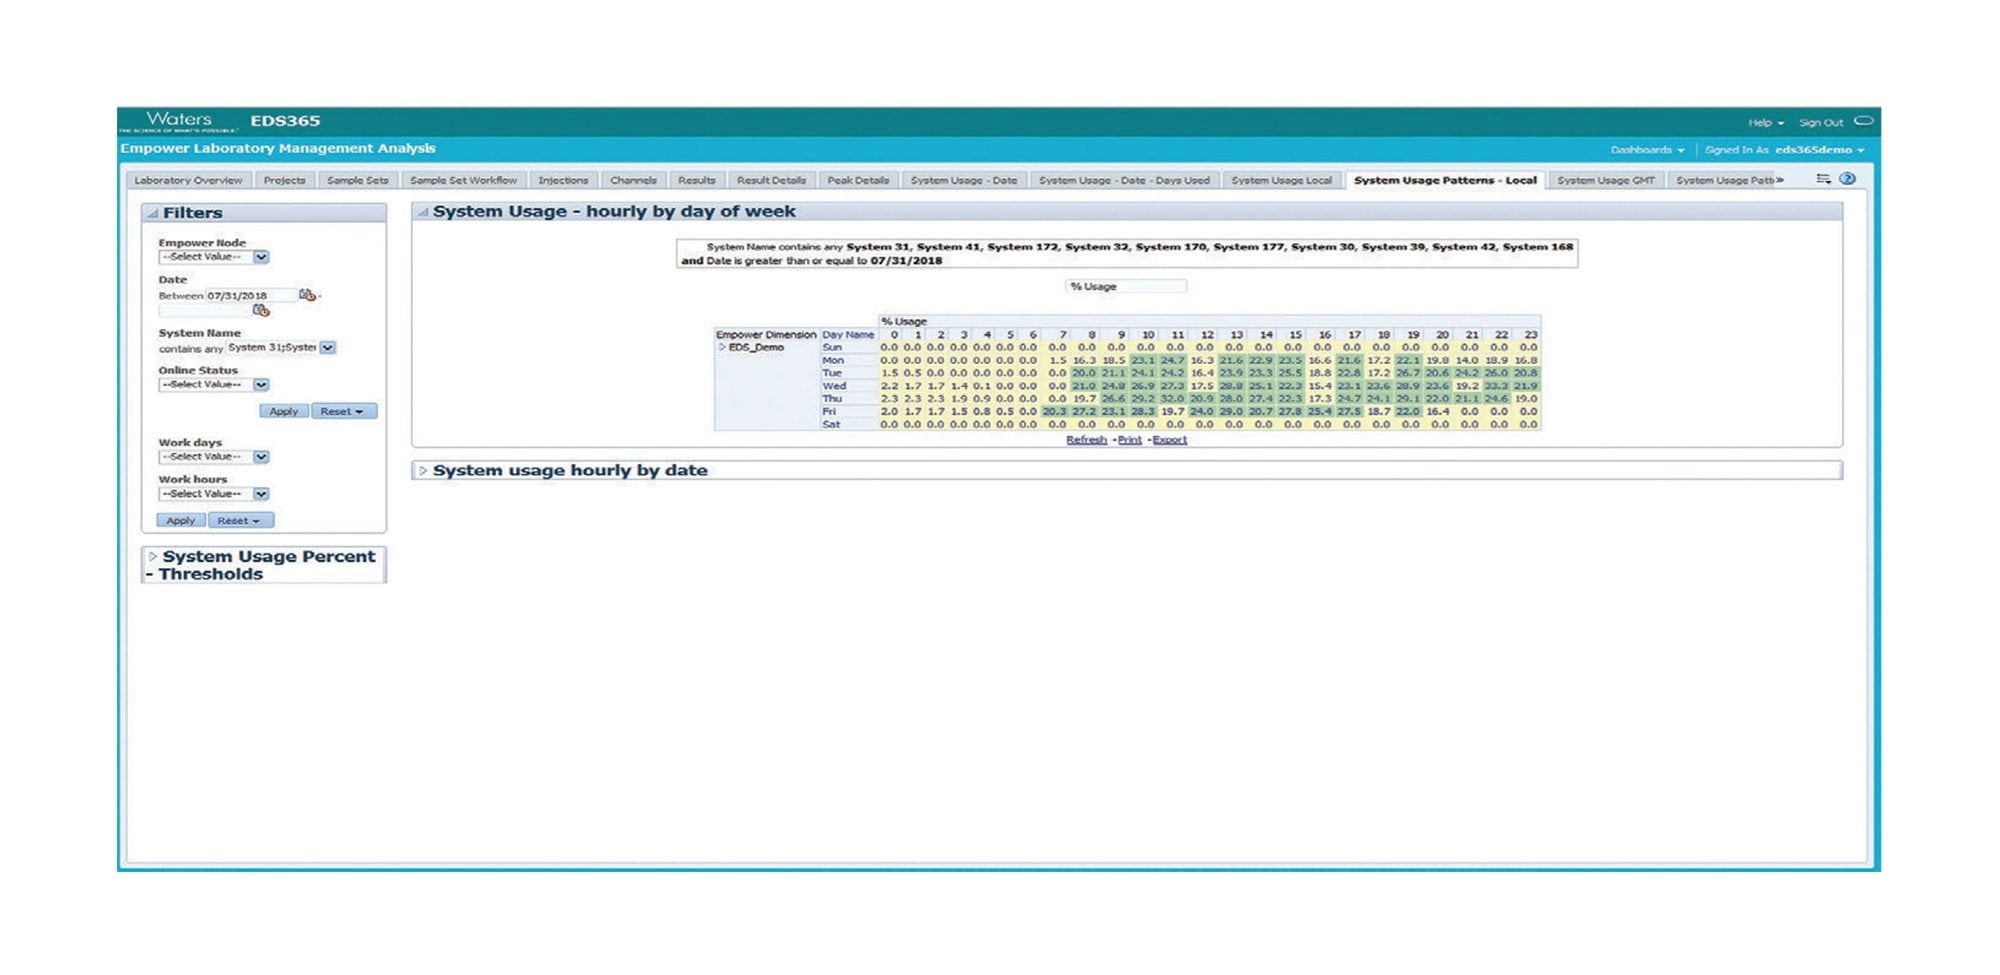Open the upper Reset button menu
Viewport: 2000px width, 975px height.
pos(343,411)
